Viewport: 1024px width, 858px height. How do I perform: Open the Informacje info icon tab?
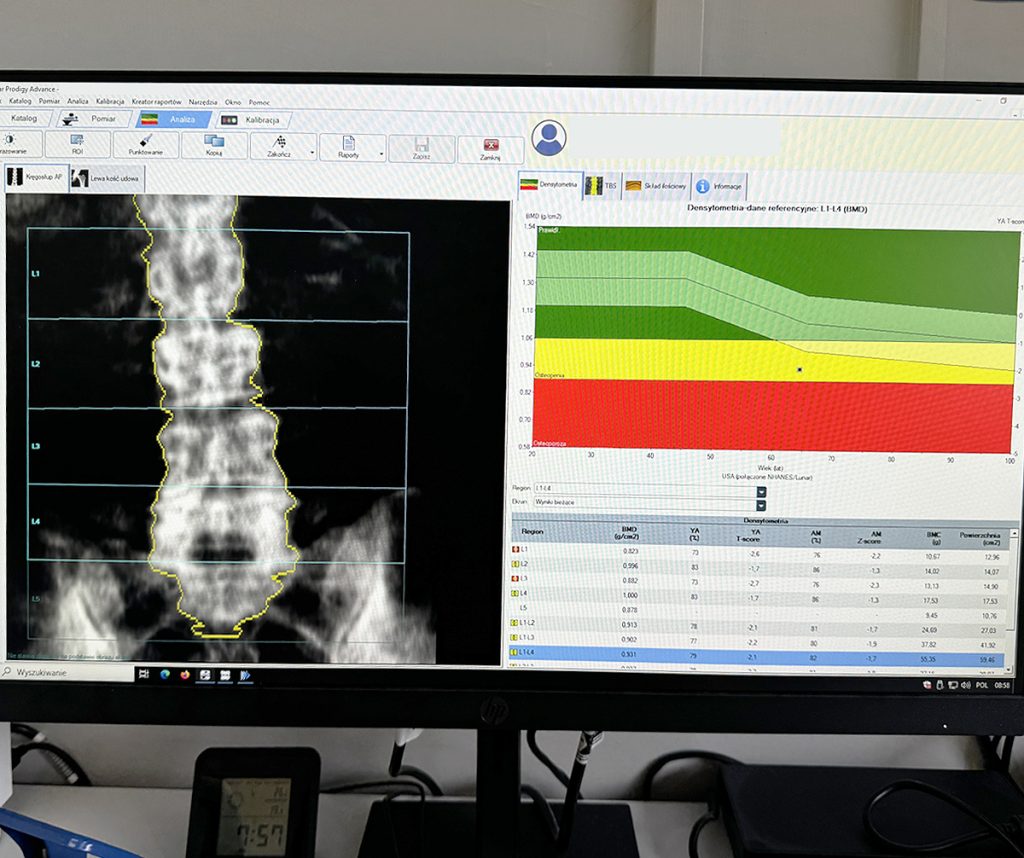coord(703,186)
